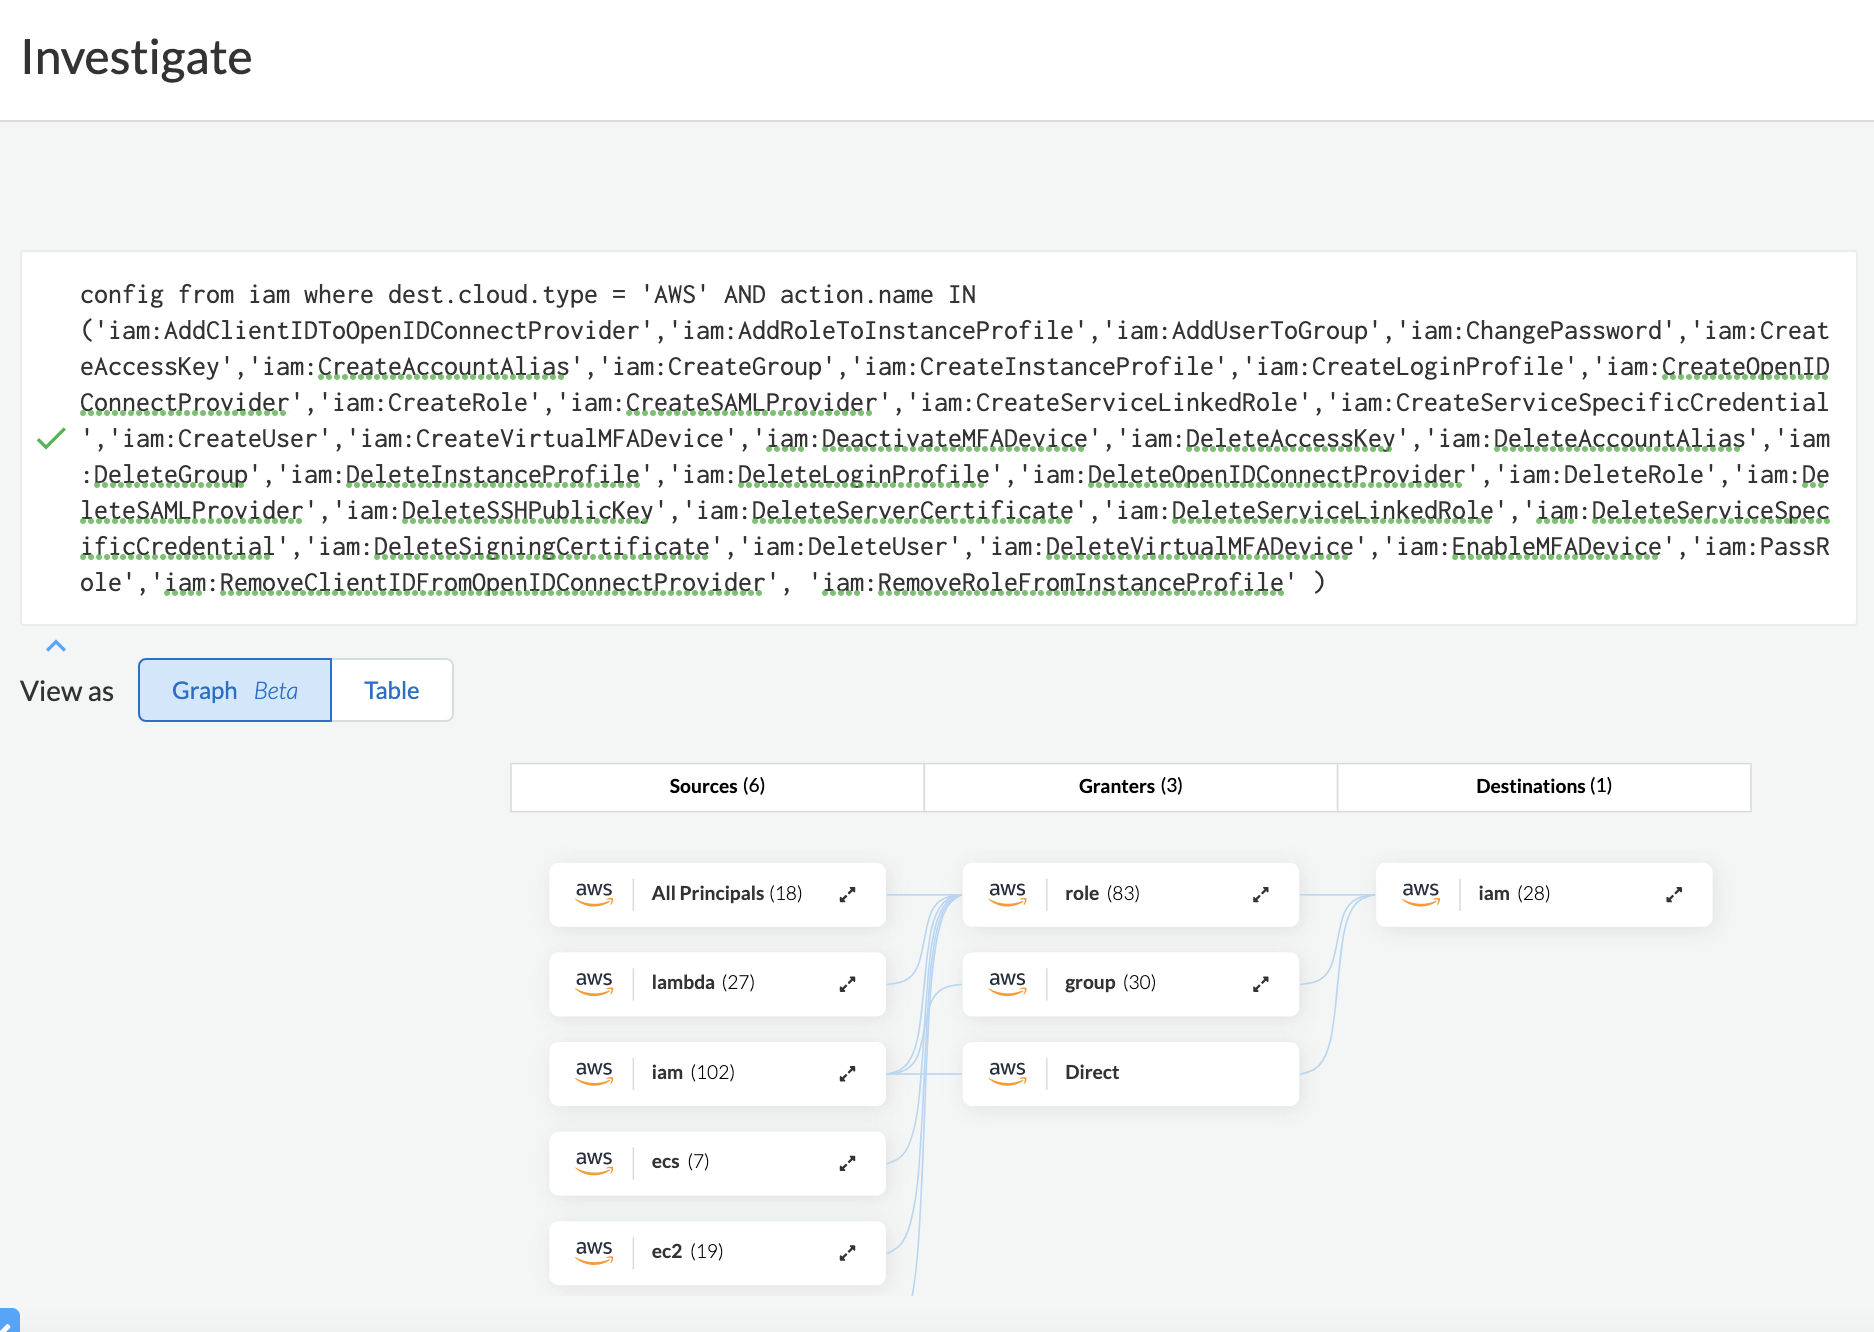1874x1332 pixels.
Task: Switch to Graph Beta view
Action: coord(235,691)
